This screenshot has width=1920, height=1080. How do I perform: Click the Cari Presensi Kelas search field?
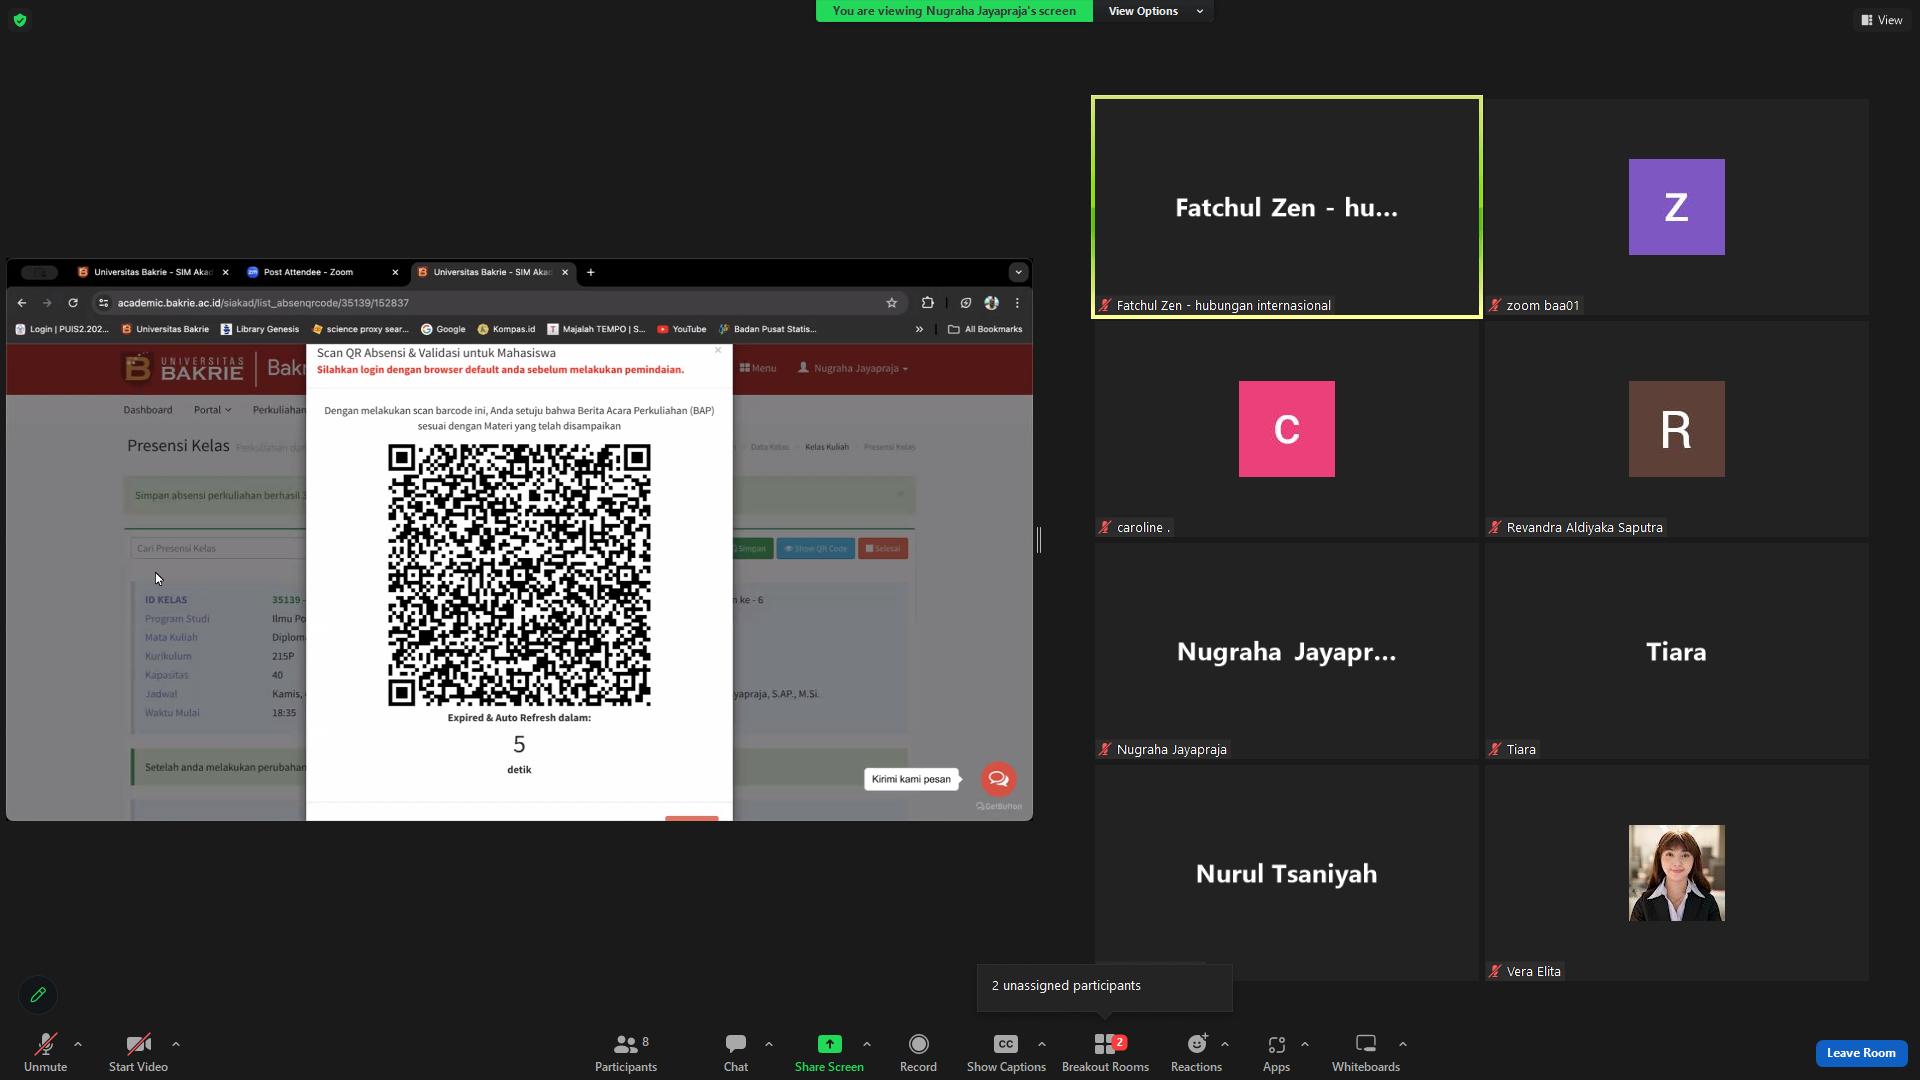(x=218, y=548)
